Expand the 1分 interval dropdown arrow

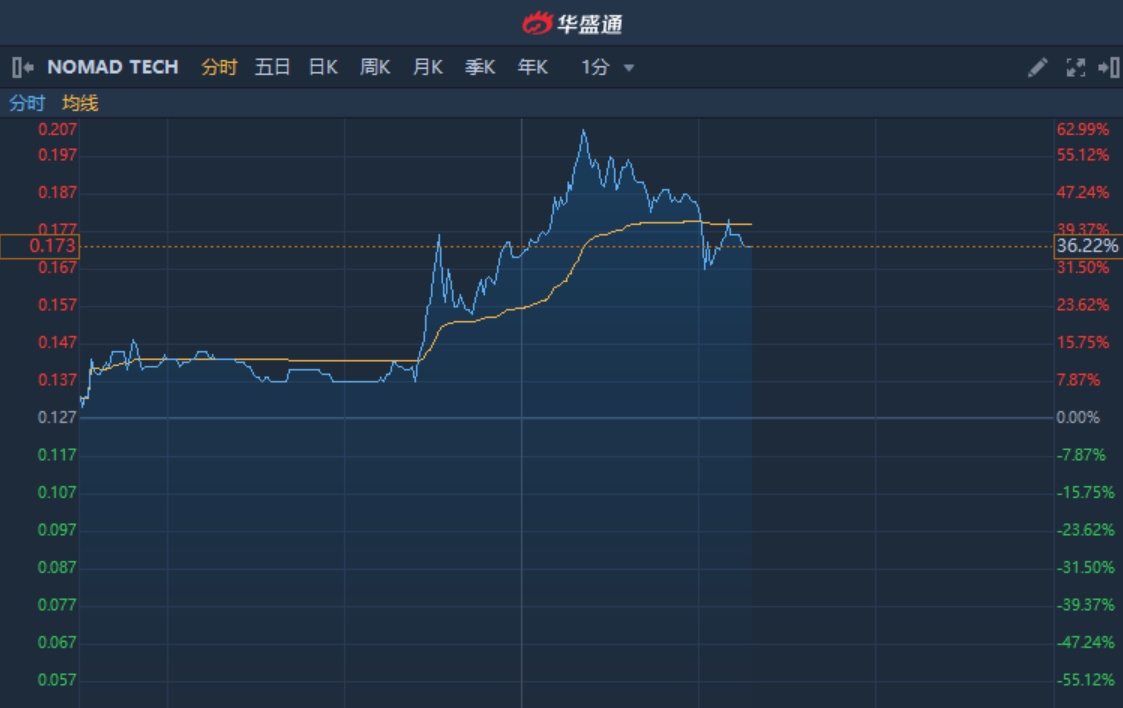click(x=629, y=68)
